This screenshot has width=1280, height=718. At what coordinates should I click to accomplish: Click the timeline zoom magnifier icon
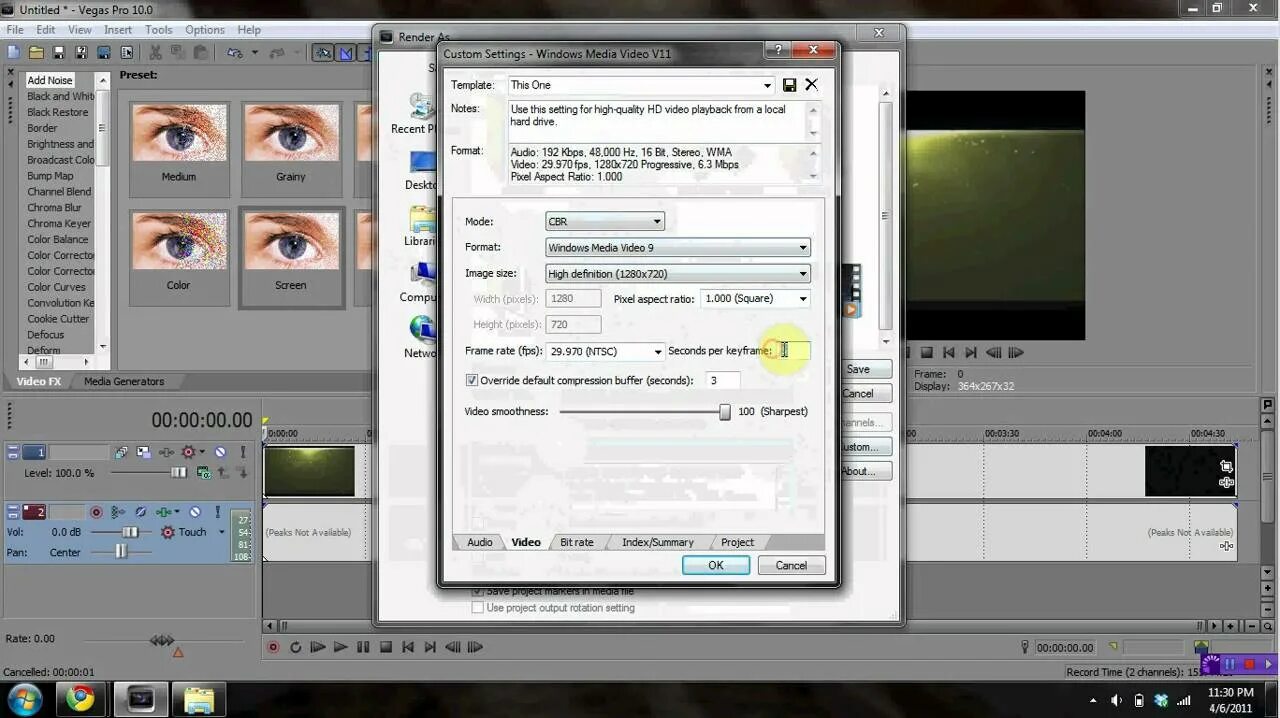pyautogui.click(x=1268, y=626)
